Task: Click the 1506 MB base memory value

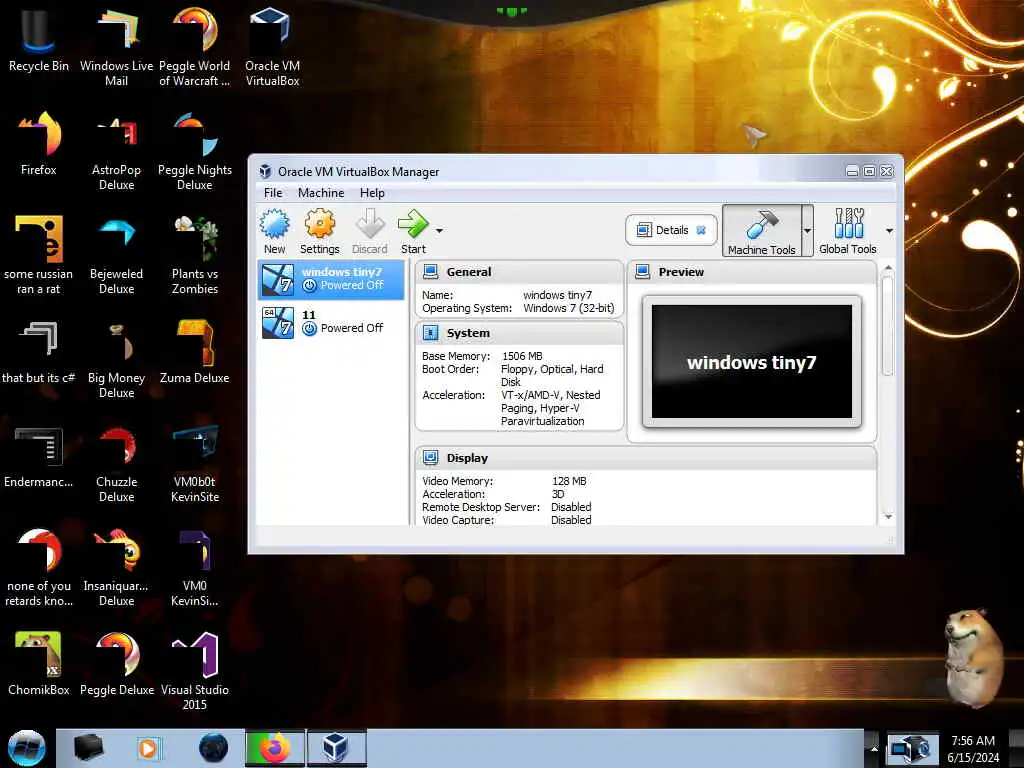Action: pyautogui.click(x=522, y=356)
